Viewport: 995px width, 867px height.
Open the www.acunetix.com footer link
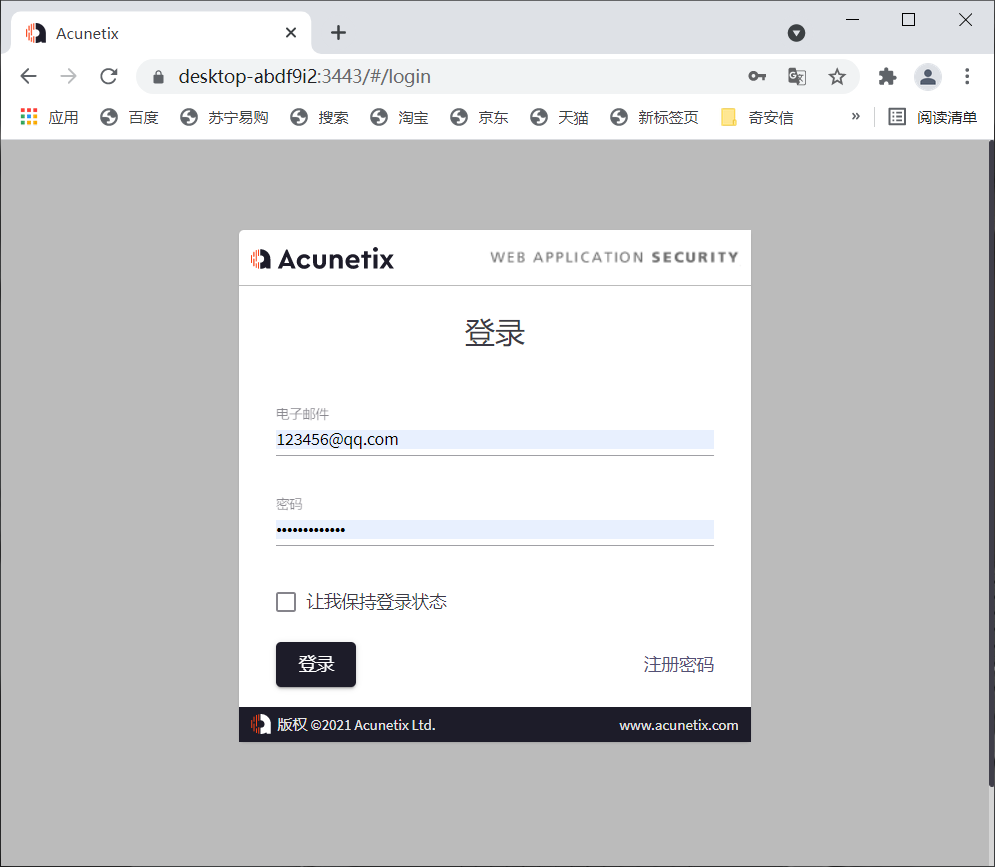pyautogui.click(x=678, y=725)
